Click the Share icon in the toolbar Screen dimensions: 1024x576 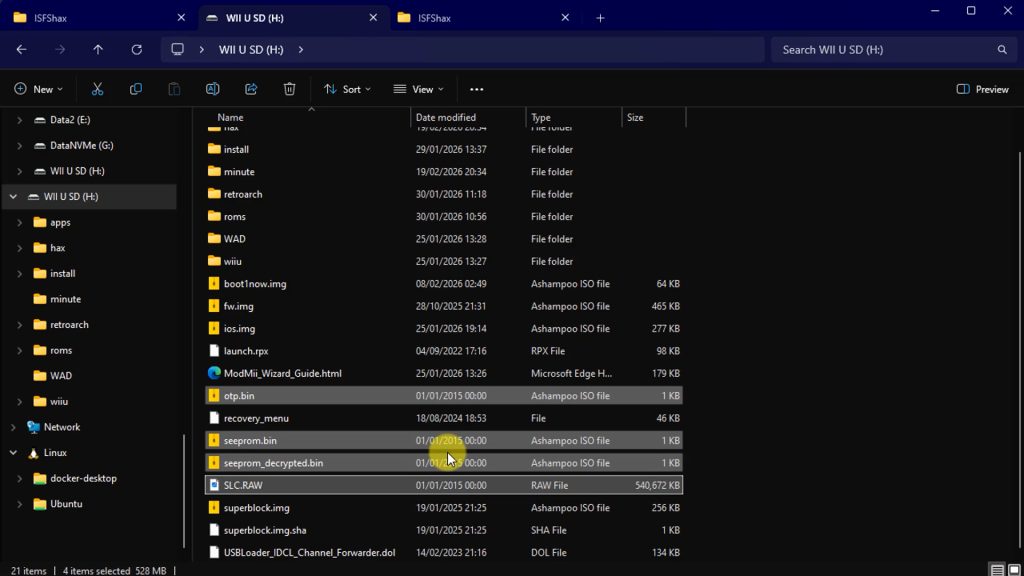point(250,89)
